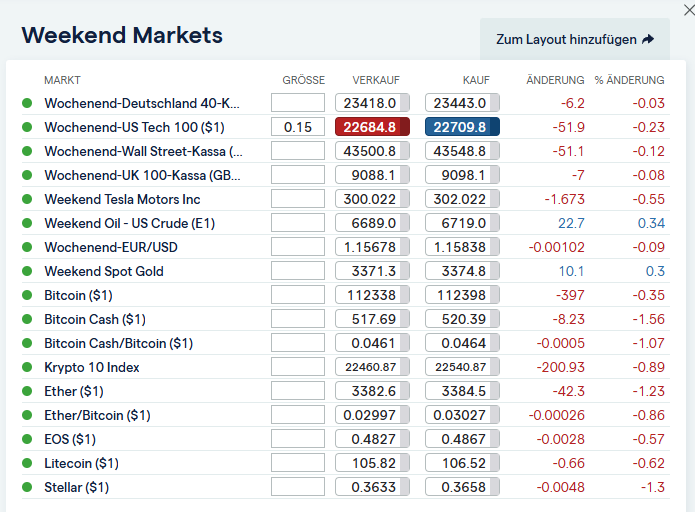
Task: Click sell price 23418.0 for Deutschland 40
Action: point(372,103)
